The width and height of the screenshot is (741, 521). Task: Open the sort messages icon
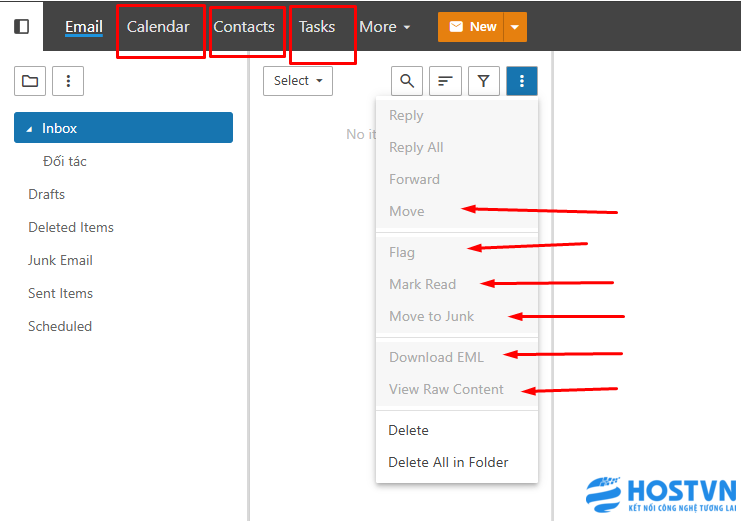point(445,81)
